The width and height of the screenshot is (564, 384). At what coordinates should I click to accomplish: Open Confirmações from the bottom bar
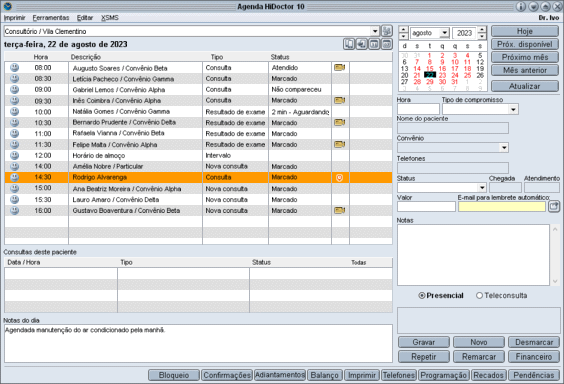227,375
